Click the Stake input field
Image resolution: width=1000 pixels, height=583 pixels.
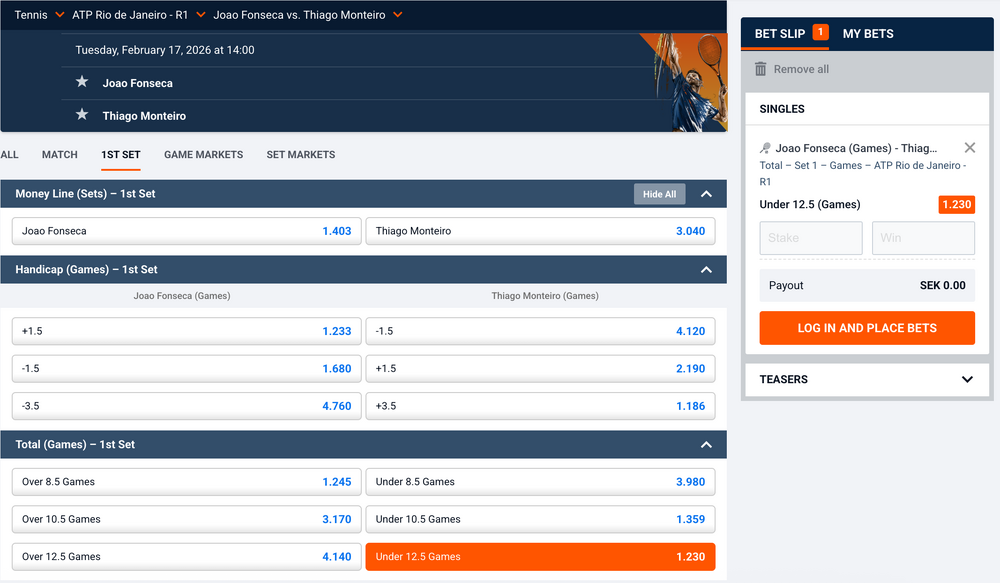point(811,238)
